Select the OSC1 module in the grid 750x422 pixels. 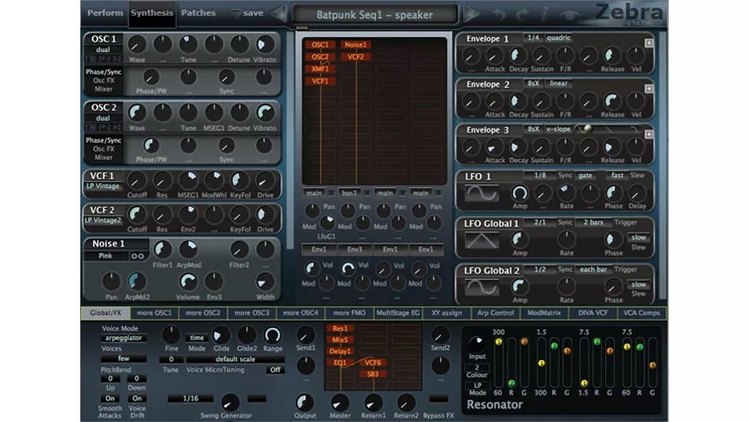[320, 45]
